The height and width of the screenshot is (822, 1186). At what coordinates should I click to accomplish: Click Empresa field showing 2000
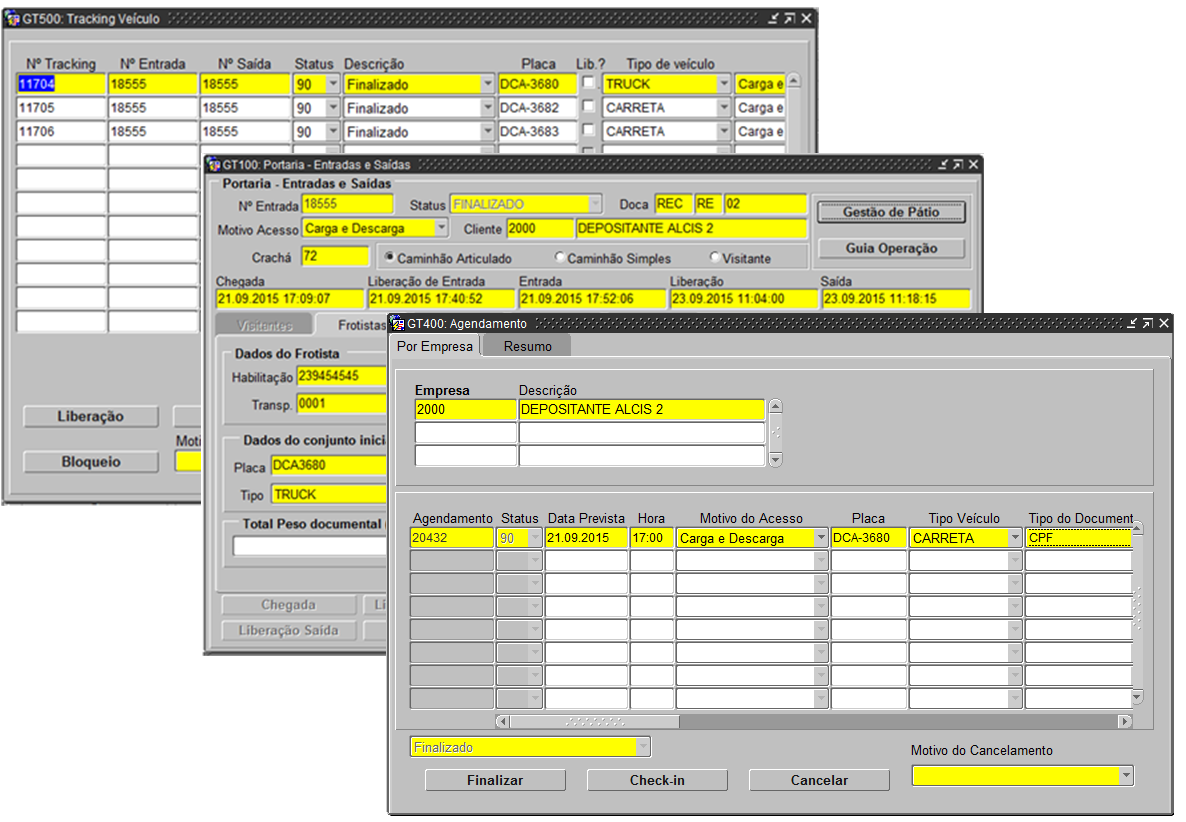(465, 409)
